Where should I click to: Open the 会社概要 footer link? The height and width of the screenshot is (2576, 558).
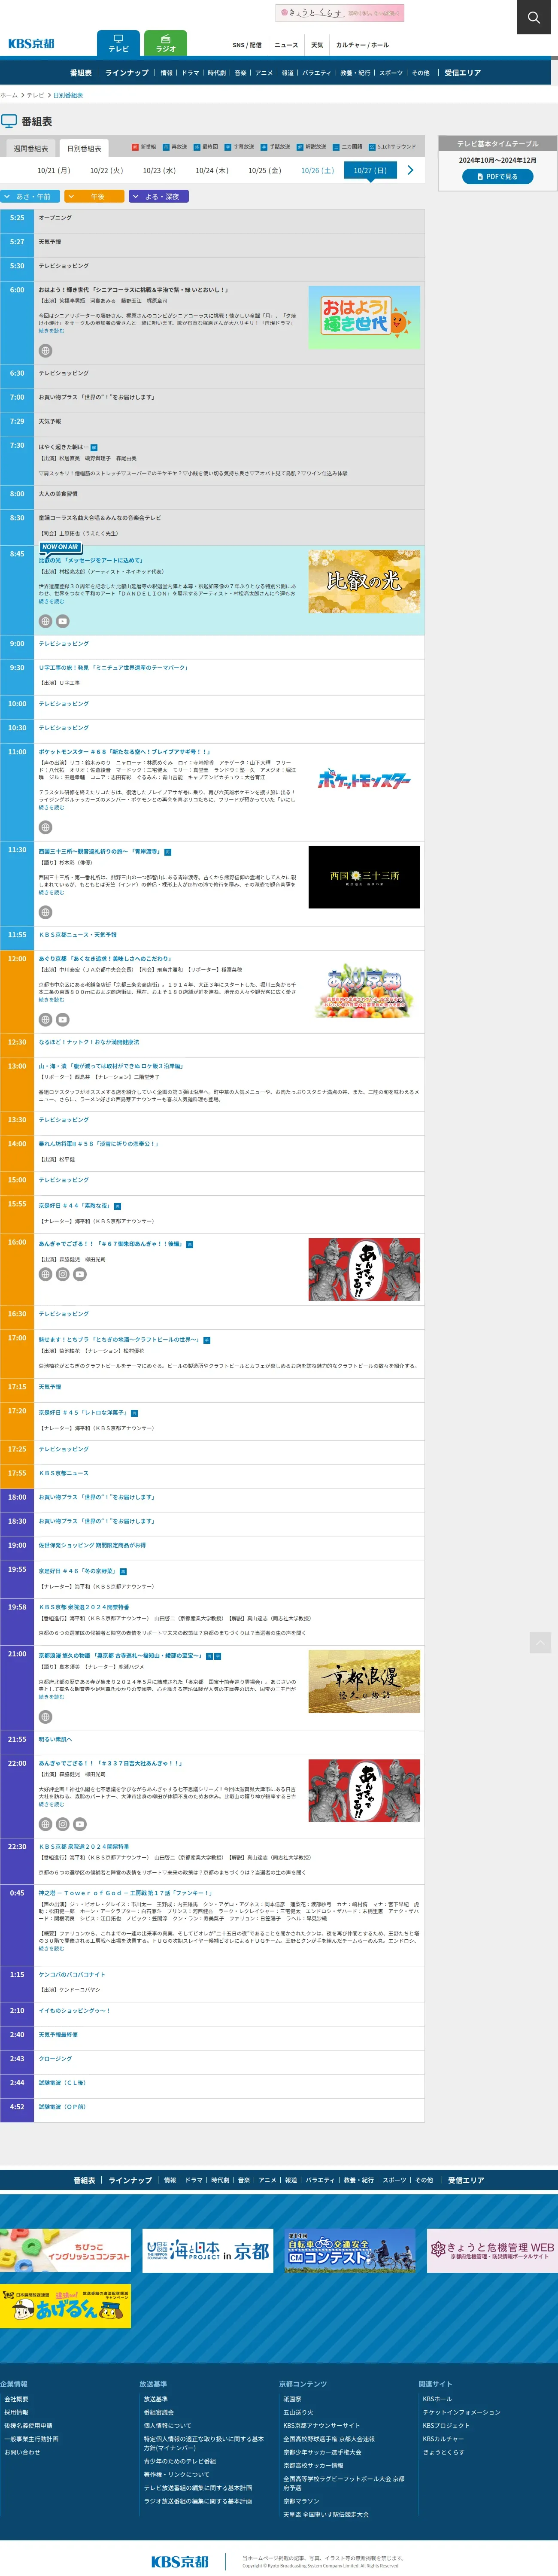click(16, 2399)
